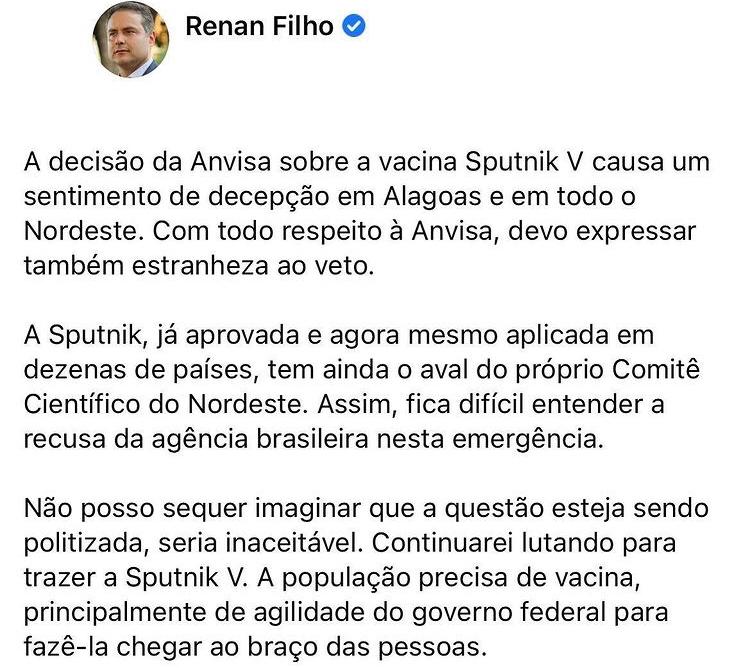Select the paragraph beginning "A Sputnik, já aprovada"
750x668 pixels.
362,387
